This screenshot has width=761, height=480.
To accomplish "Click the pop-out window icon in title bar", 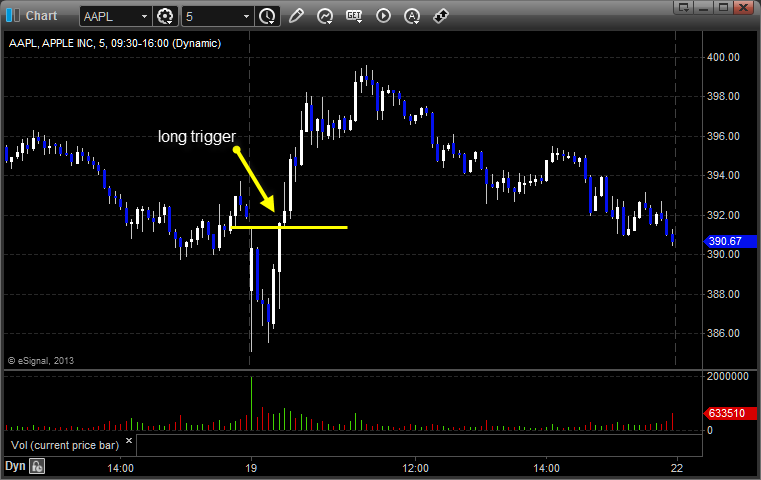I will click(x=684, y=7).
